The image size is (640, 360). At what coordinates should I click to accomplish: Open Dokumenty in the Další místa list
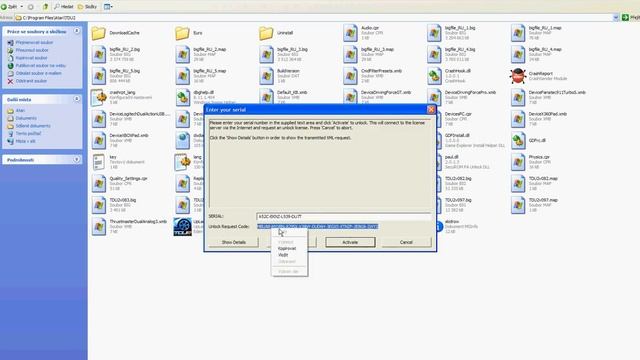tap(26, 118)
